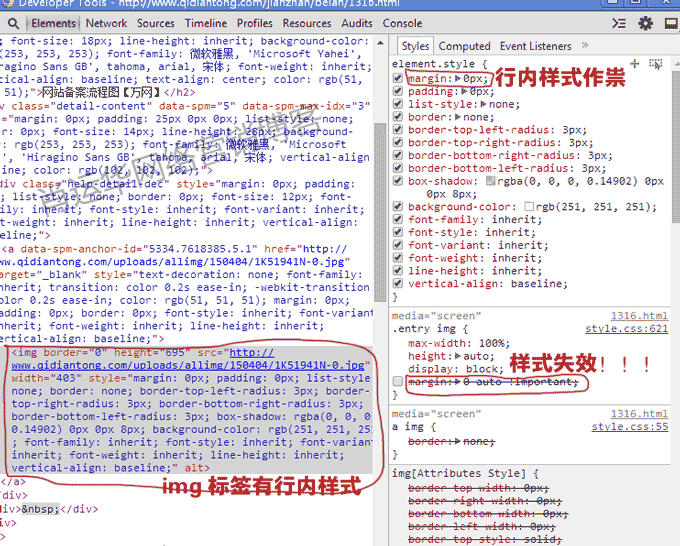Toggle vertical-align: baseline checkbox
The width and height of the screenshot is (680, 546).
tap(398, 283)
